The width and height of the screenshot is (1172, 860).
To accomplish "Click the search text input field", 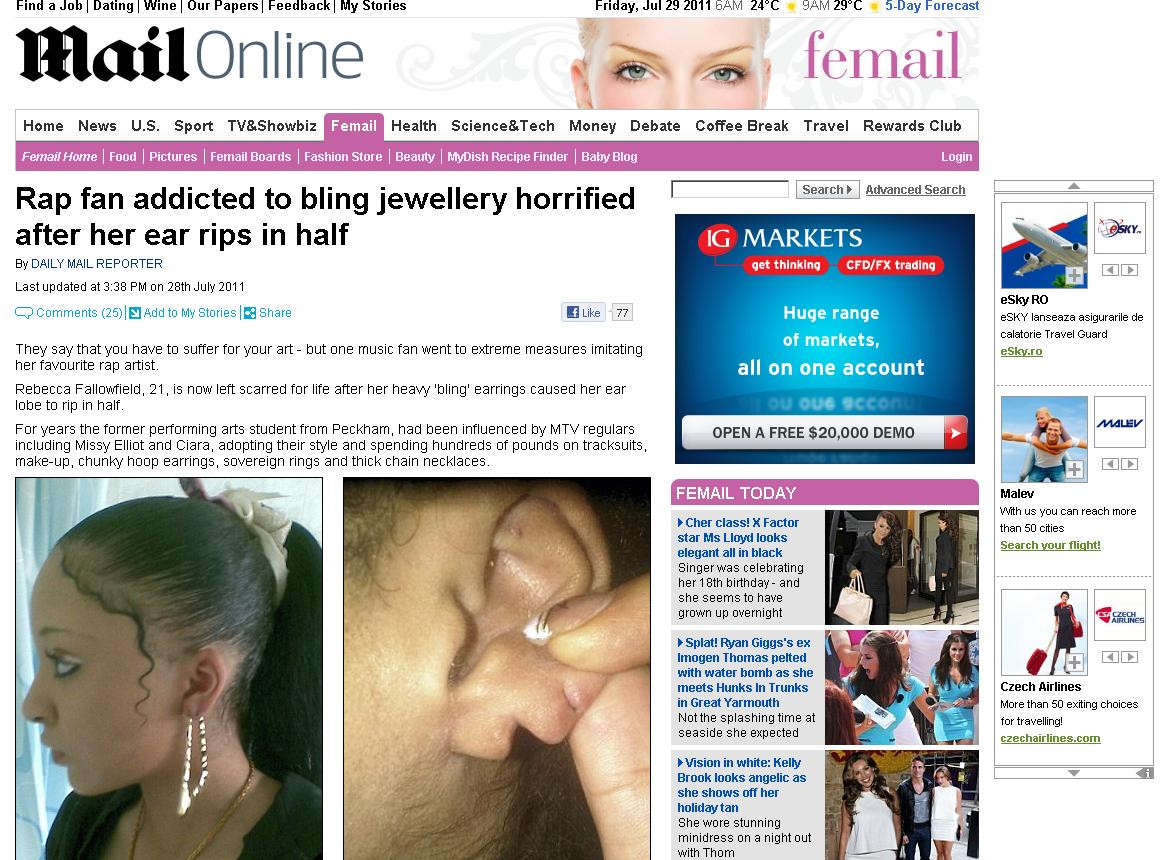I will click(730, 190).
